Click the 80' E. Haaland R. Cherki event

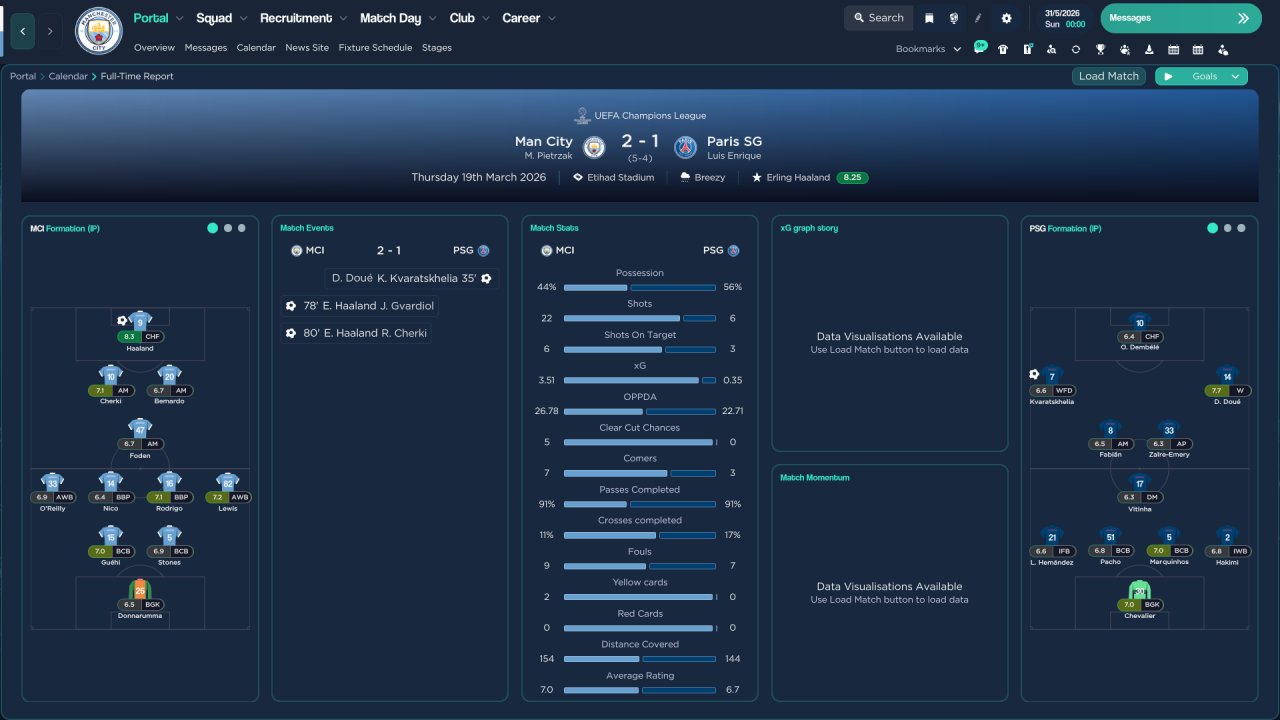coord(356,333)
